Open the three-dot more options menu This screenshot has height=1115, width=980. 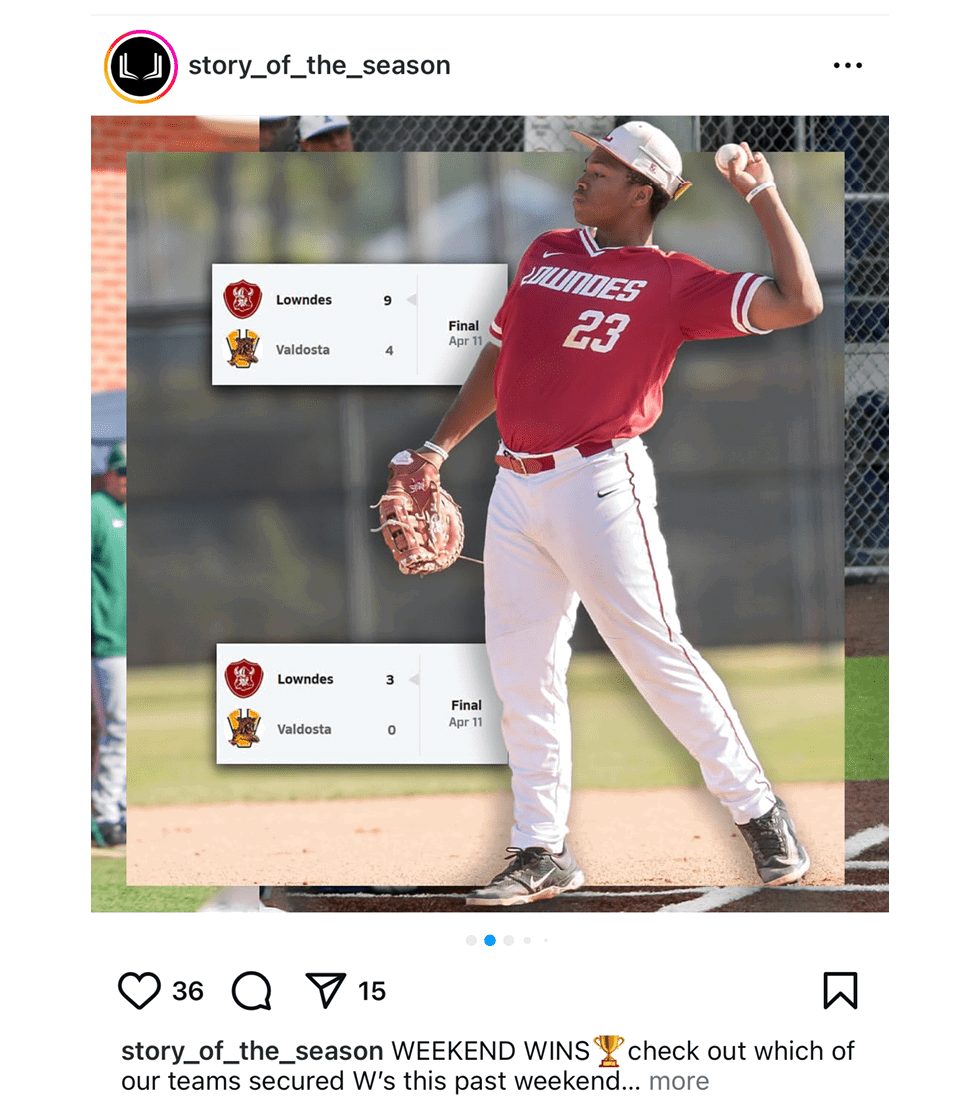click(x=848, y=65)
